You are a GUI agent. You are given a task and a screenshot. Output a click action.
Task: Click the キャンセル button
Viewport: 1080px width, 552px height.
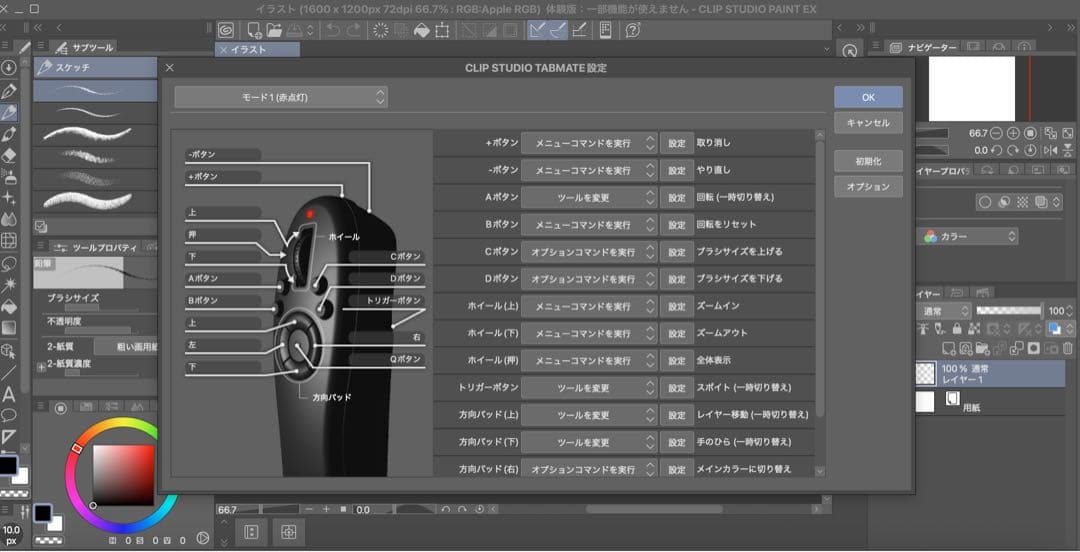[868, 123]
